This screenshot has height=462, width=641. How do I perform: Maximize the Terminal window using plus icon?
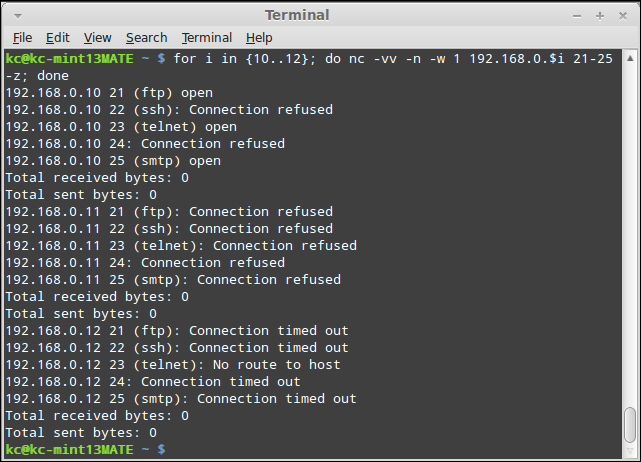tap(600, 16)
